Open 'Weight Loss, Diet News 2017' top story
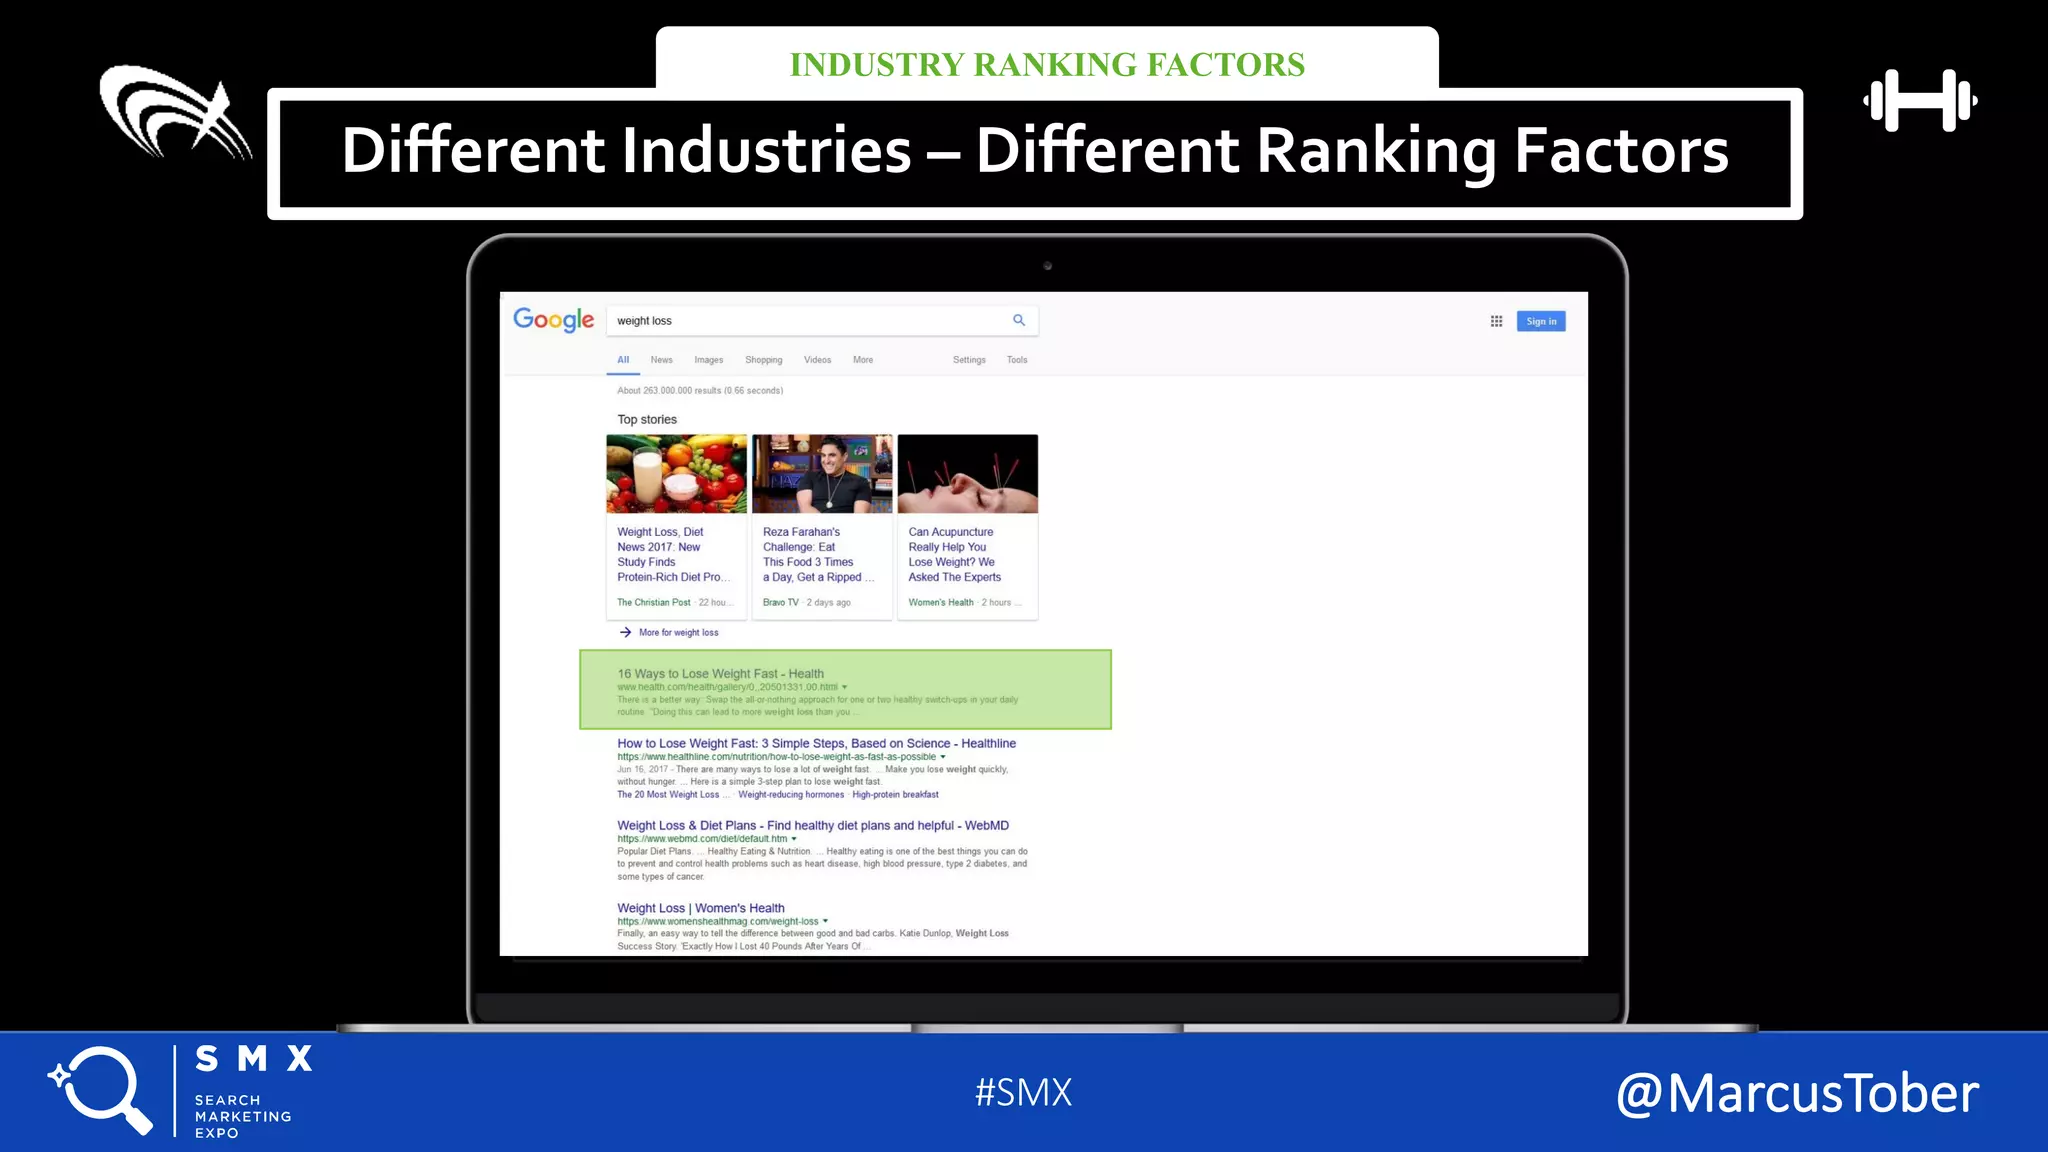The height and width of the screenshot is (1152, 2048). pyautogui.click(x=674, y=555)
